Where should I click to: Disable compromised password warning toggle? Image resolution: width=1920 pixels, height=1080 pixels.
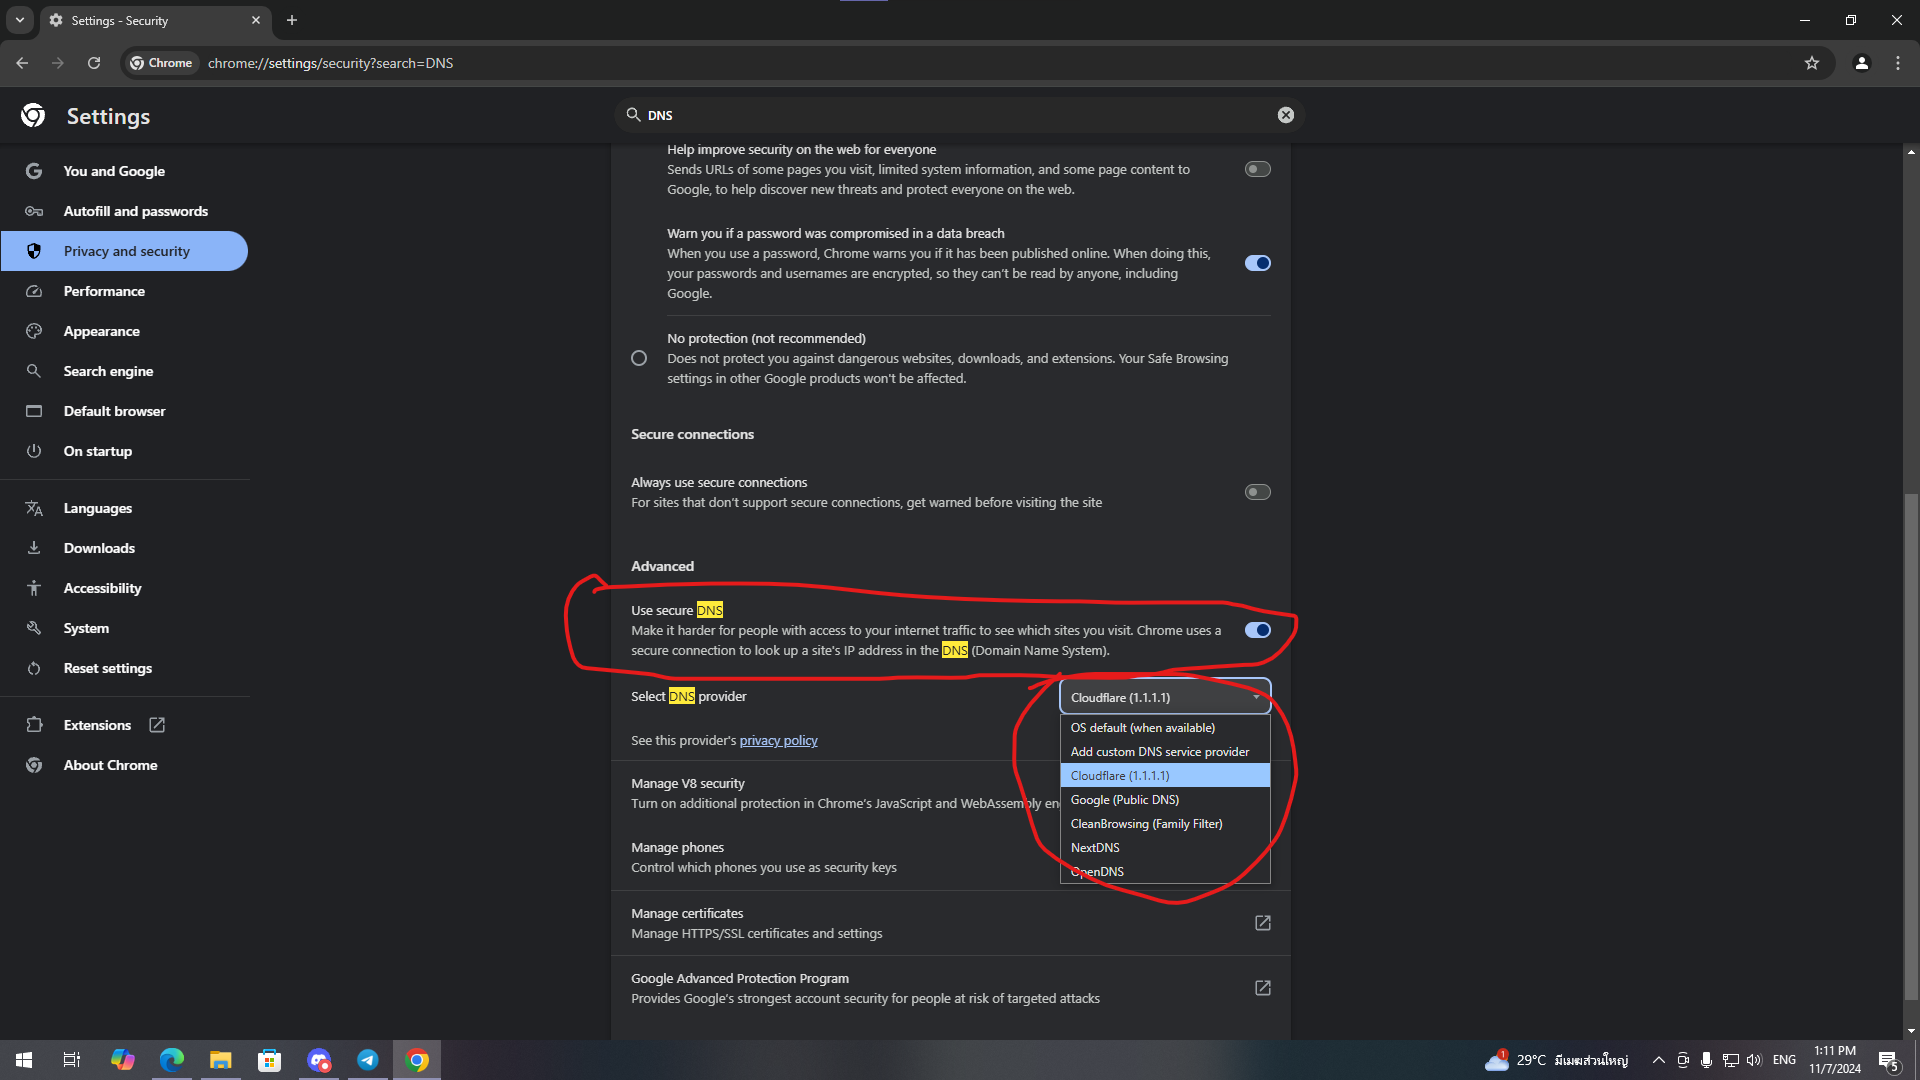(x=1257, y=263)
